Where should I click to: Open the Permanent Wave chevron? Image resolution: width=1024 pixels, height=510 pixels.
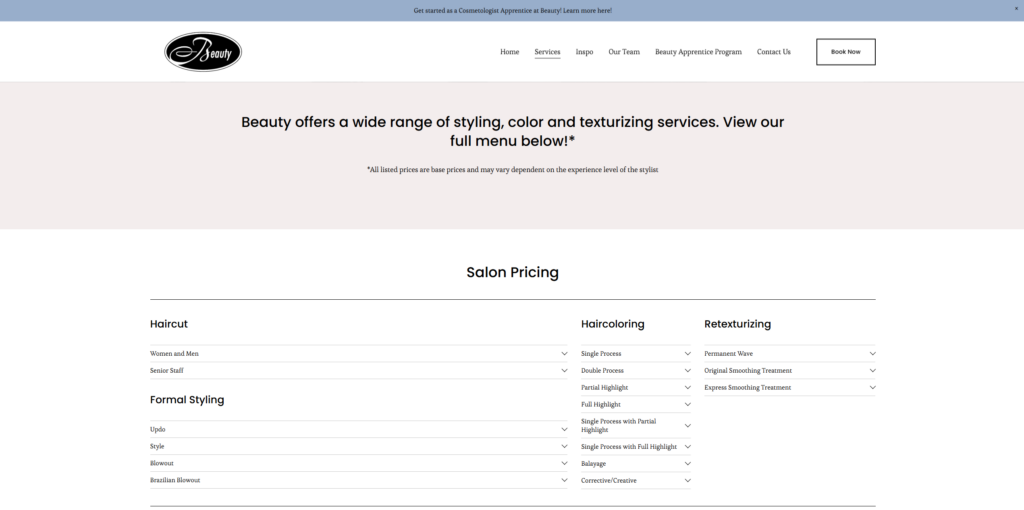point(872,353)
